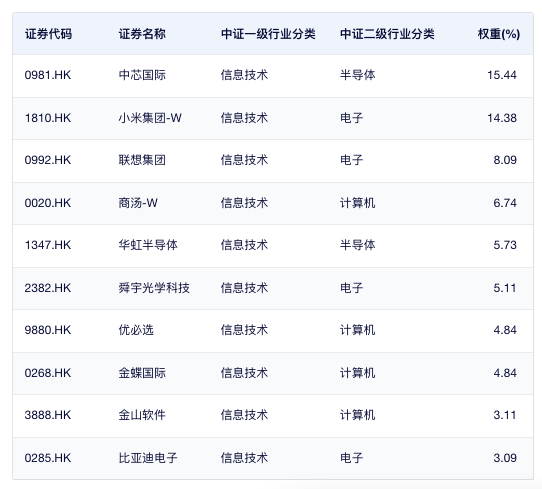Image resolution: width=542 pixels, height=489 pixels.
Task: Click the 中证二级行业分类 column header
Action: [387, 34]
